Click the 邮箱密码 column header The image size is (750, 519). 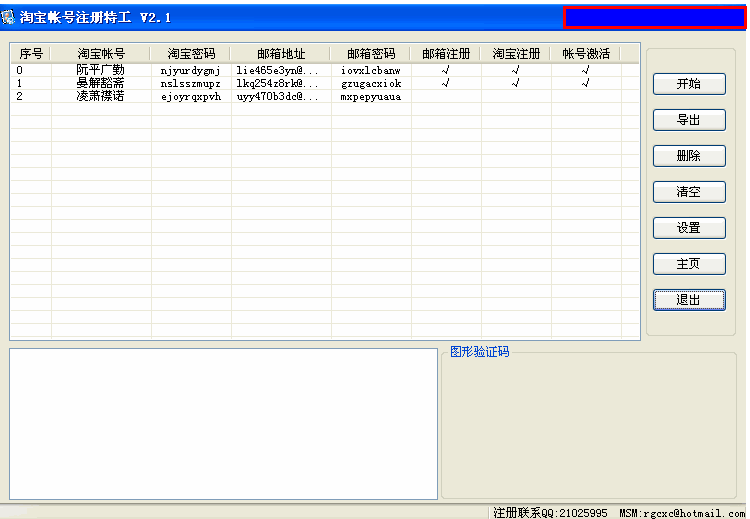(371, 54)
